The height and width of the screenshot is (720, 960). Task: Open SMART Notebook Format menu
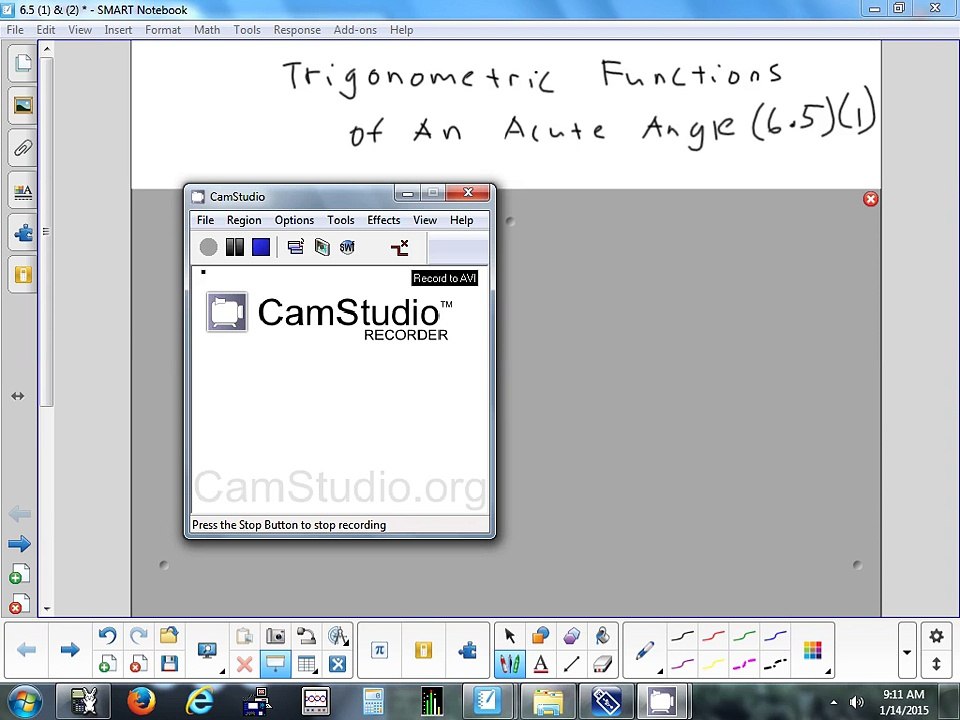coord(163,30)
